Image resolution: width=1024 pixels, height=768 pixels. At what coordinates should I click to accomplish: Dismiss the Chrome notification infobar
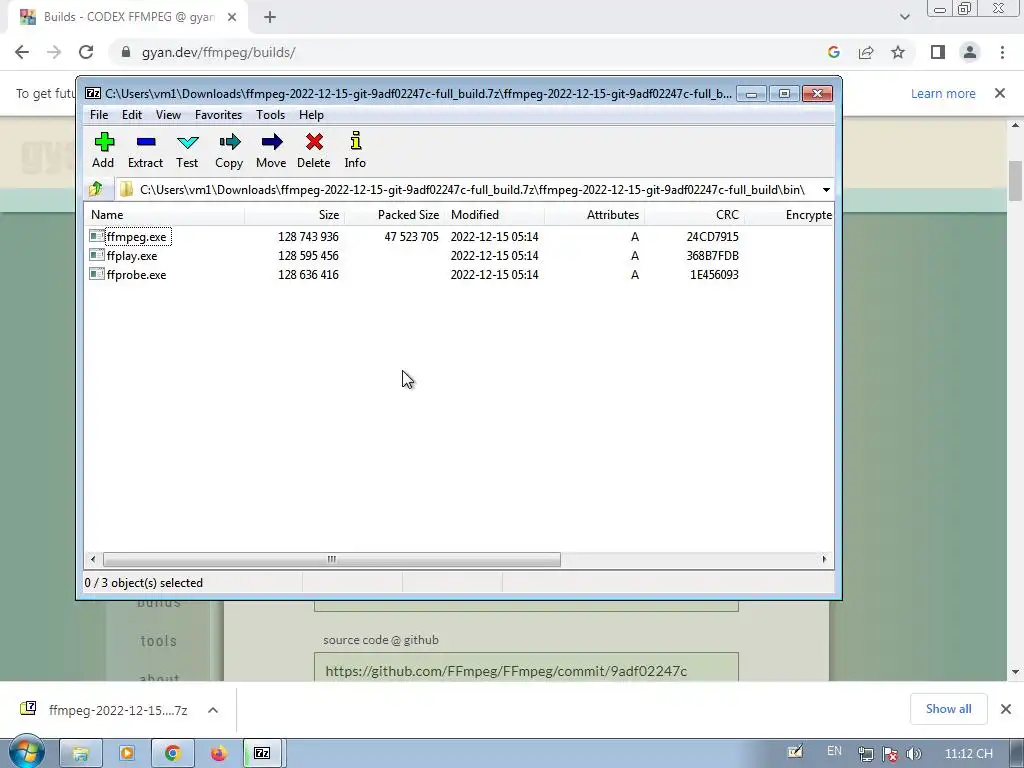tap(1000, 93)
